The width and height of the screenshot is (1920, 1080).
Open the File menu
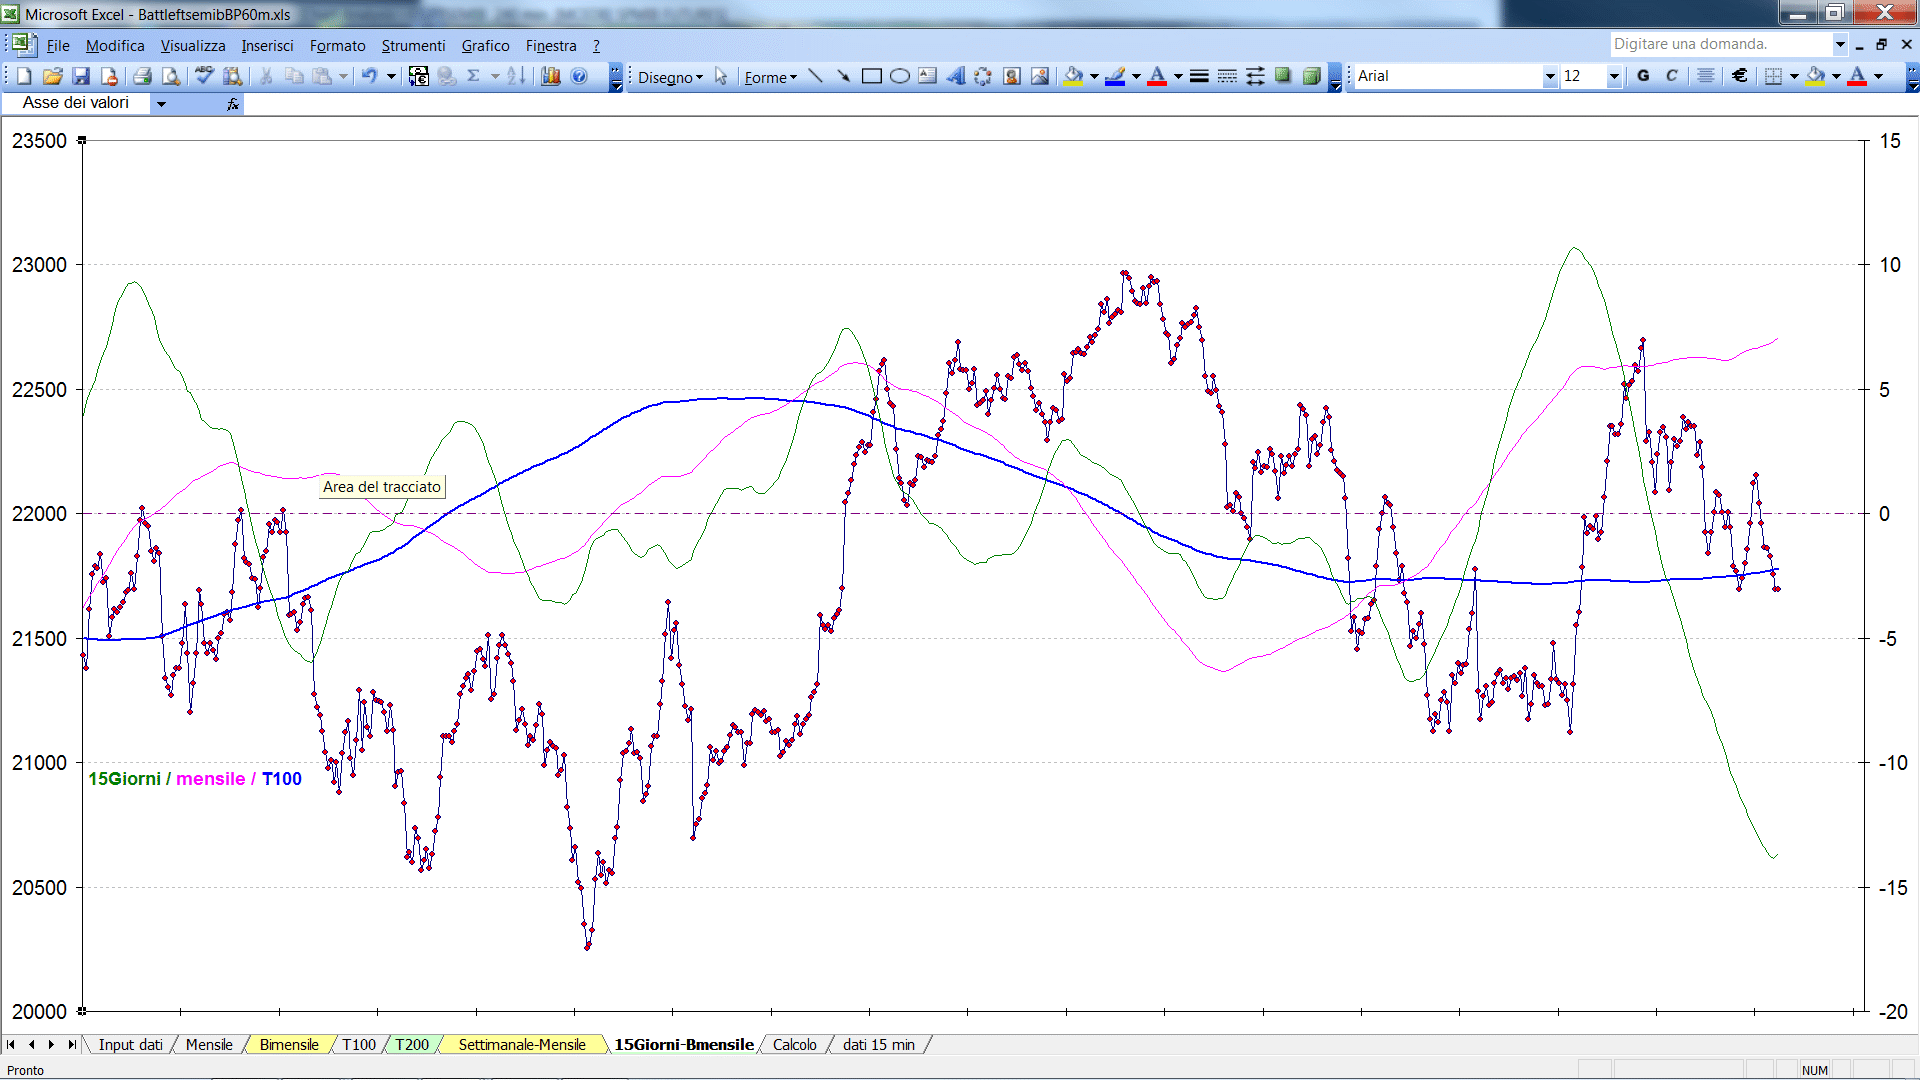[58, 46]
